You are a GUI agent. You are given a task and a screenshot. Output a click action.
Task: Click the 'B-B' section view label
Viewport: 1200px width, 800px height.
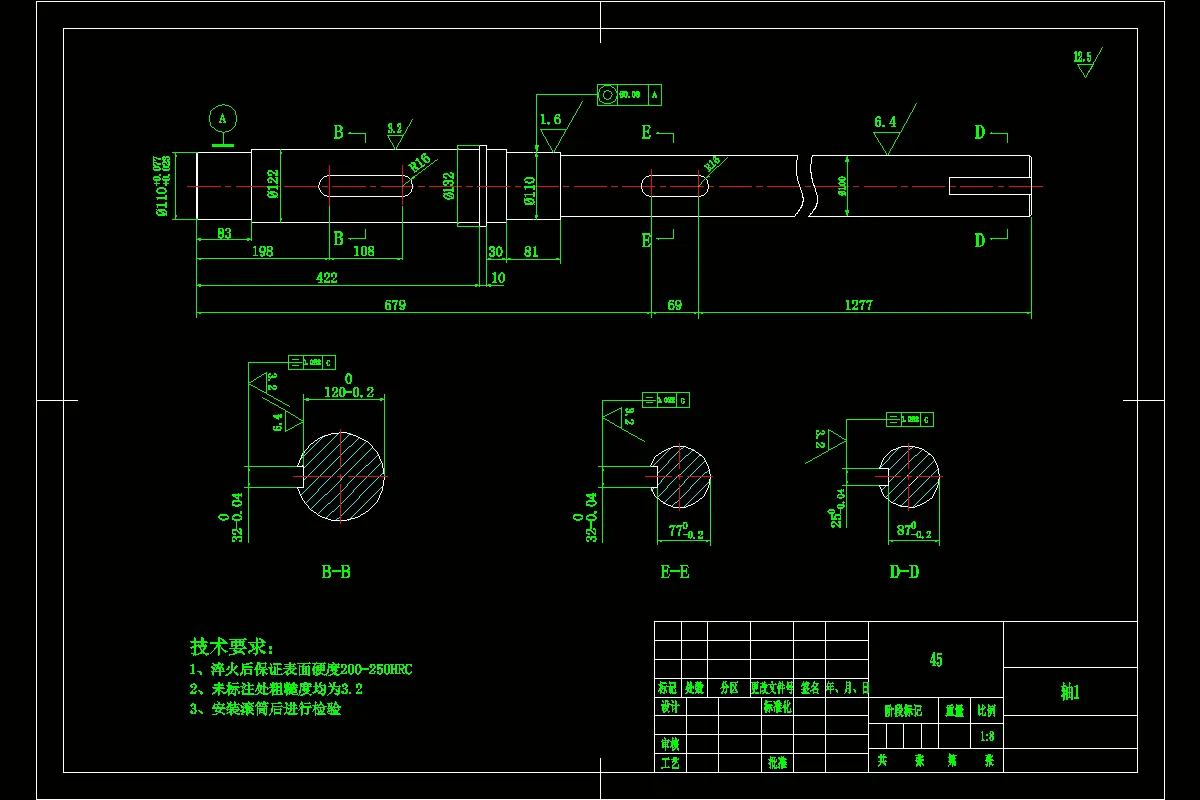(336, 573)
